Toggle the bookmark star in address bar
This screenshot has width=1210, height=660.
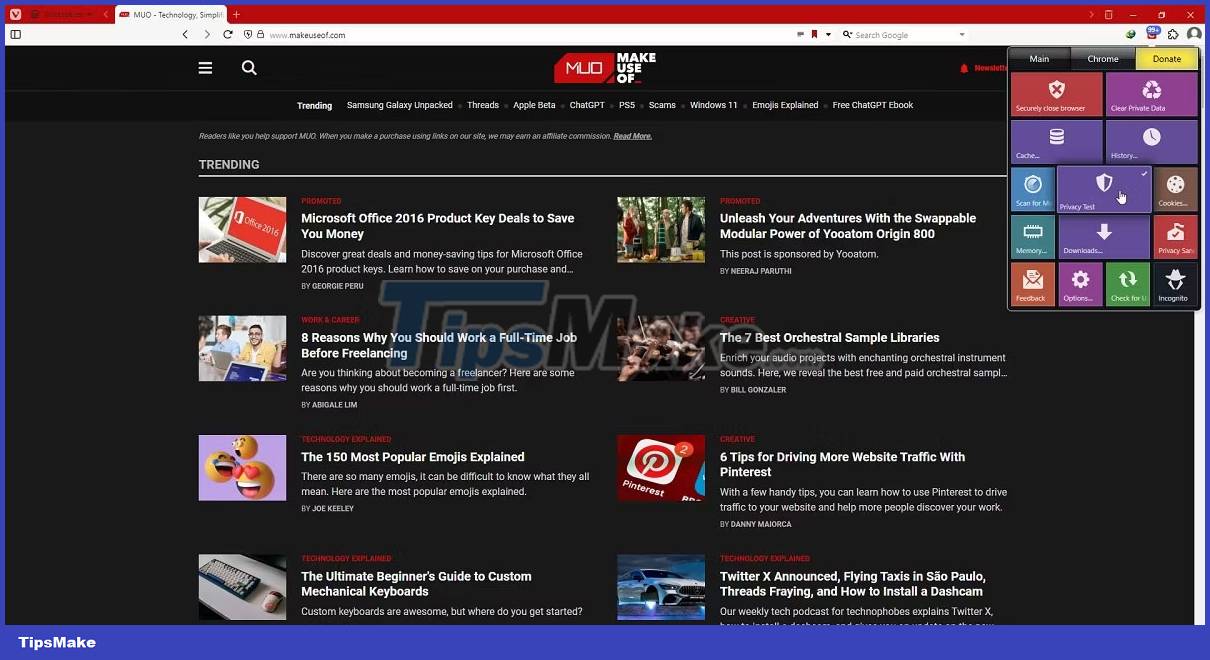pyautogui.click(x=815, y=33)
